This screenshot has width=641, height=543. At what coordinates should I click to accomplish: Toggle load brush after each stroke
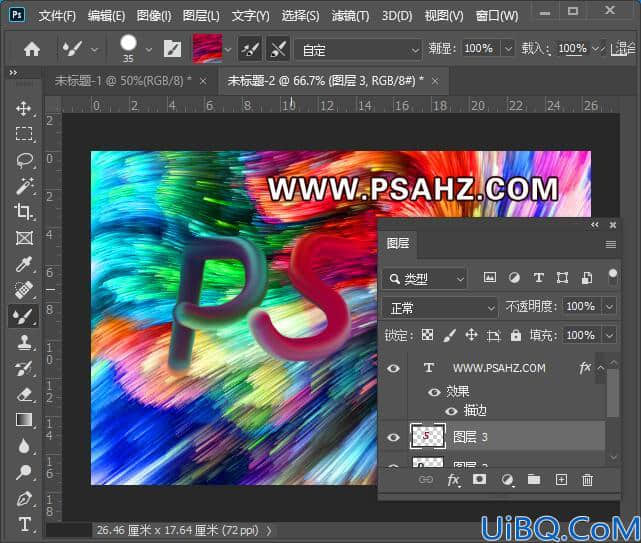tap(250, 49)
